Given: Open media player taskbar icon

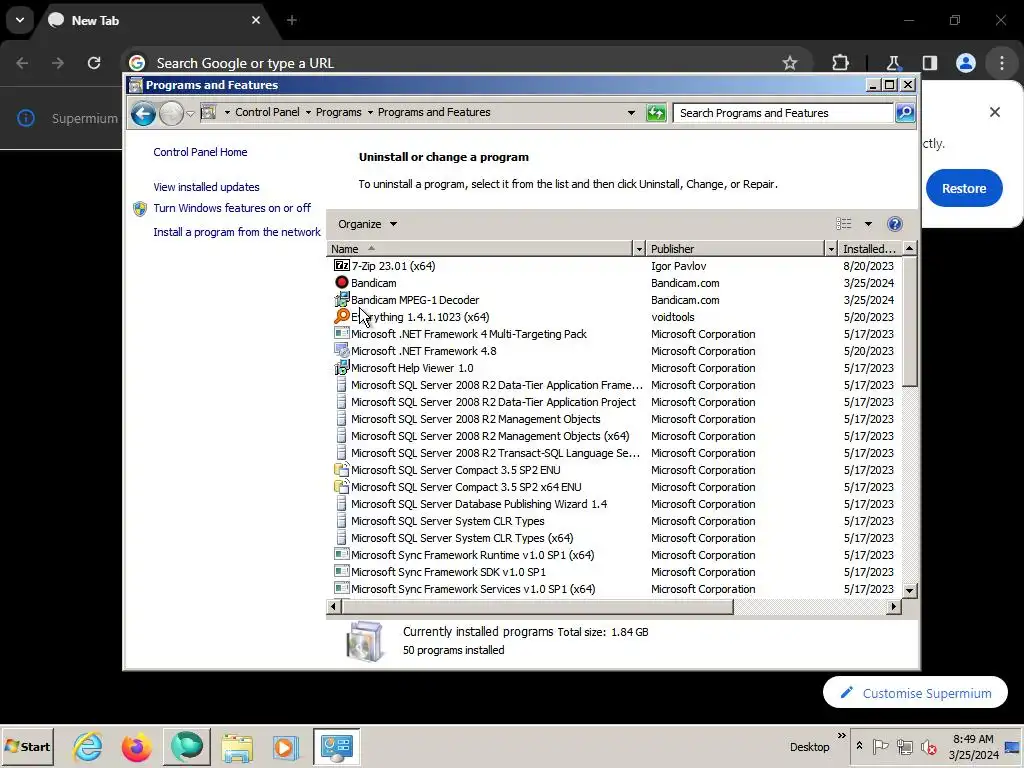Looking at the screenshot, I should pos(285,747).
